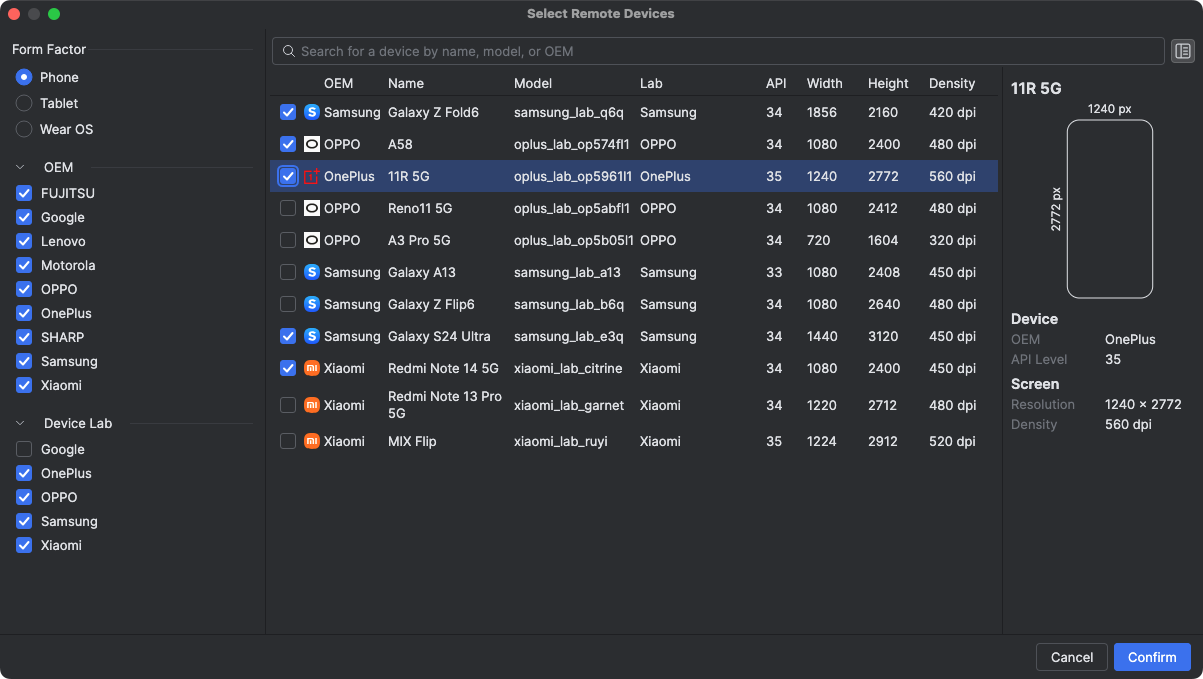Focus the device search field
Viewport: 1203px width, 679px height.
[x=720, y=51]
